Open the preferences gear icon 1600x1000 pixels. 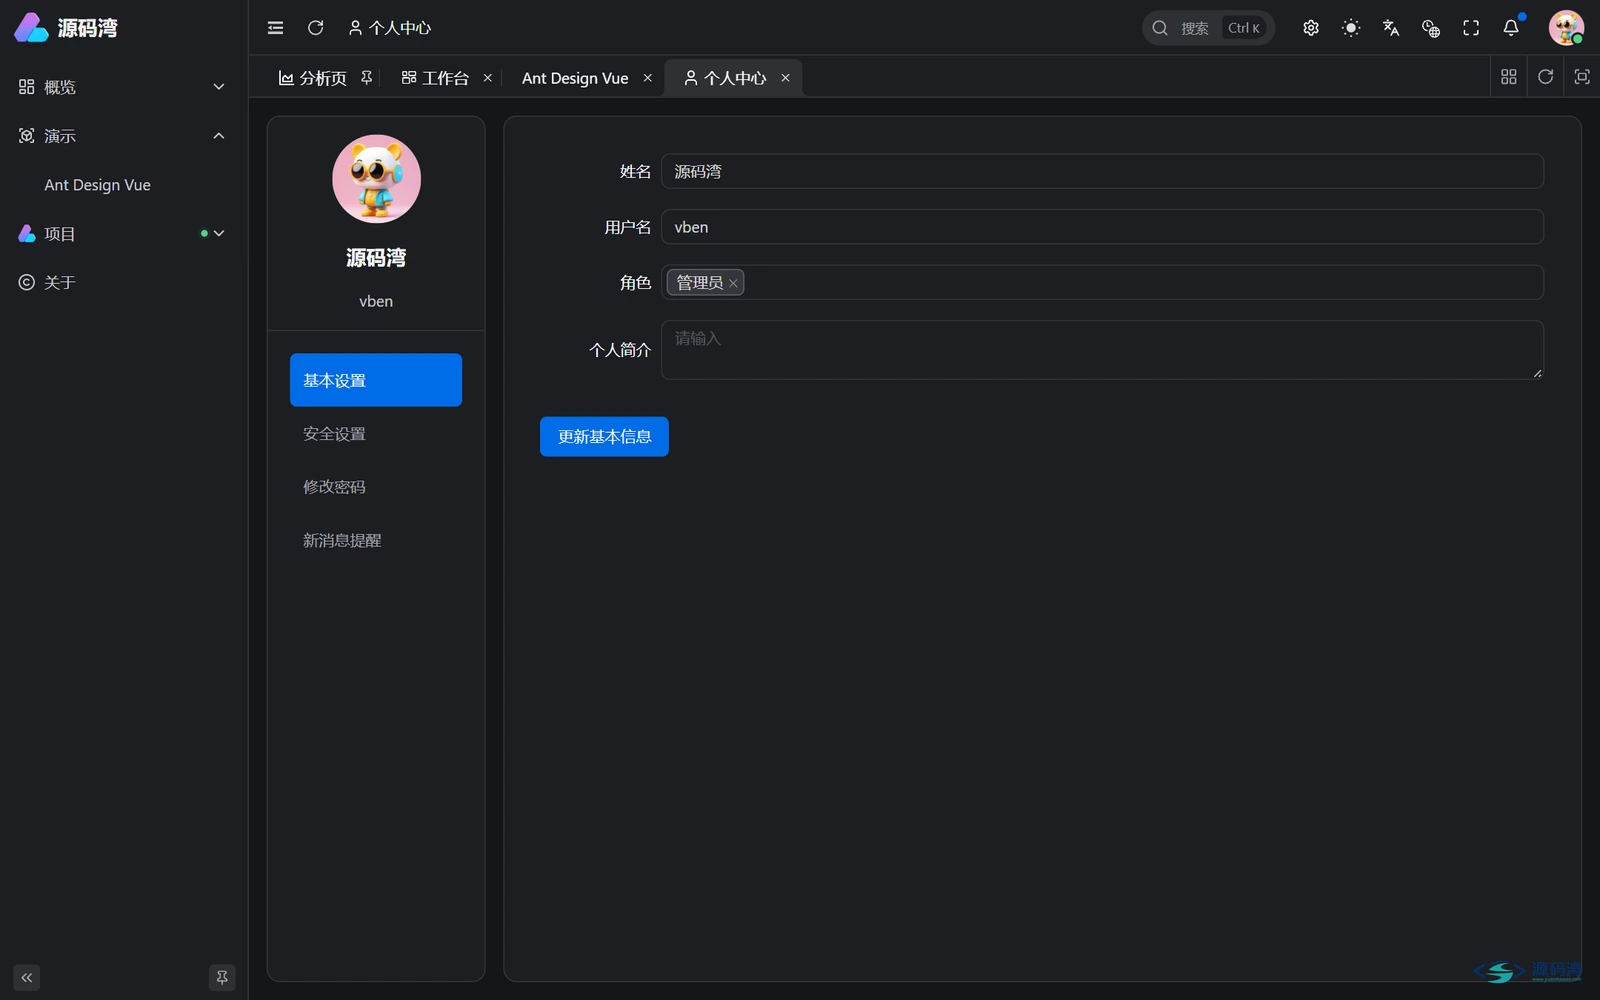pos(1311,28)
